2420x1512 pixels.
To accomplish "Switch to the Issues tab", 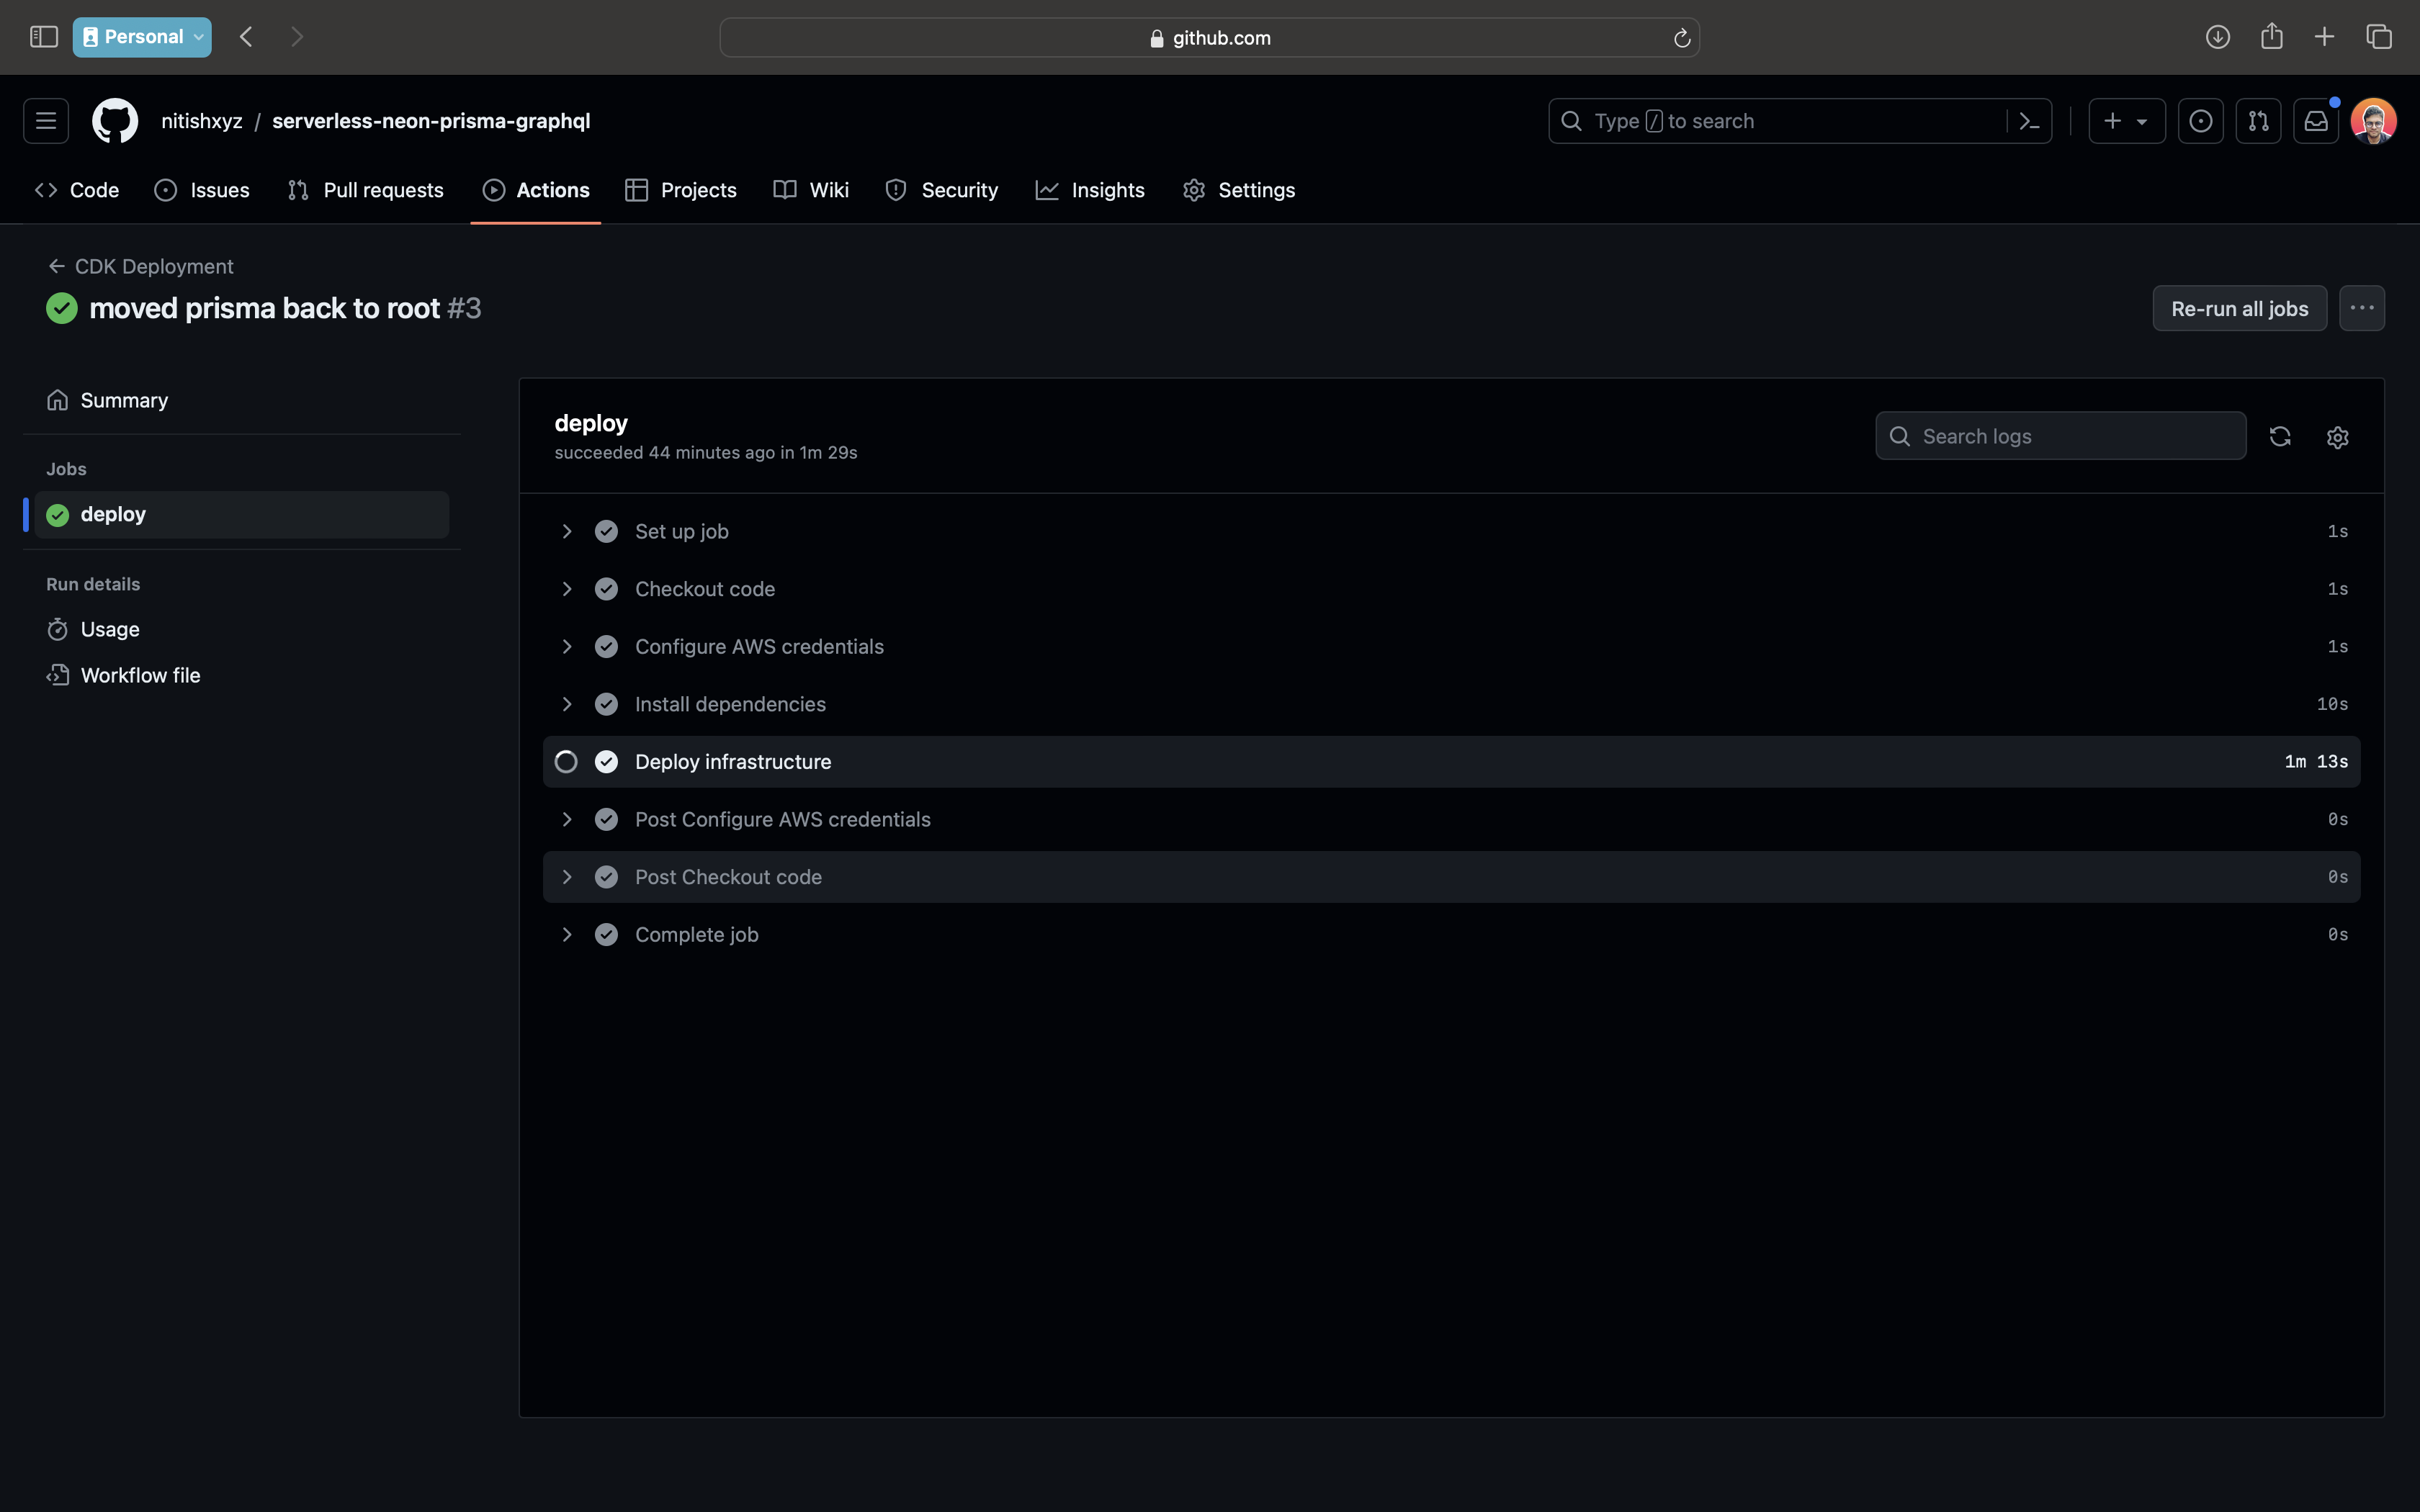I will click(x=202, y=190).
